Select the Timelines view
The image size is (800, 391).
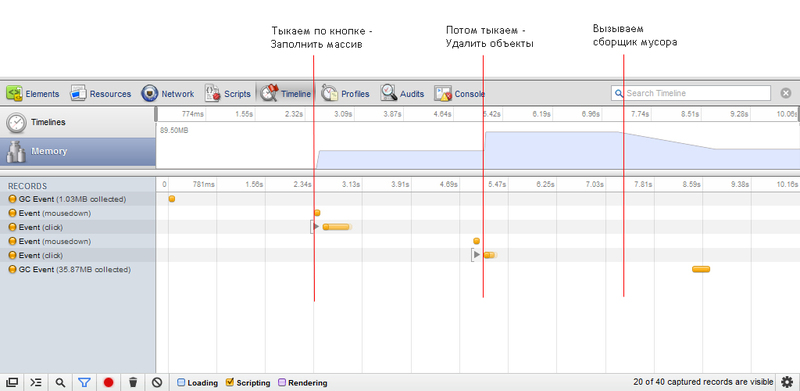click(x=78, y=123)
